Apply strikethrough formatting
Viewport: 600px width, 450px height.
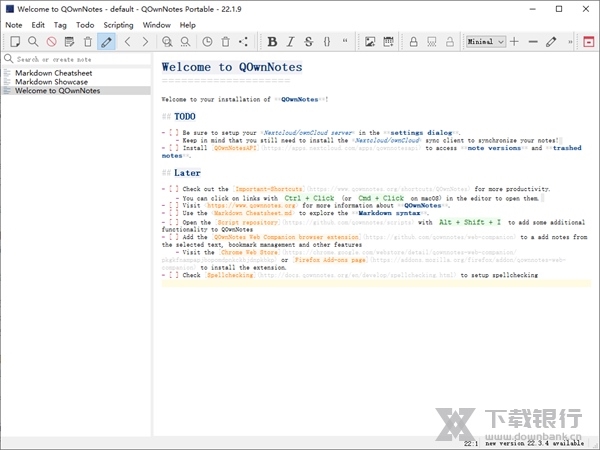(x=308, y=42)
